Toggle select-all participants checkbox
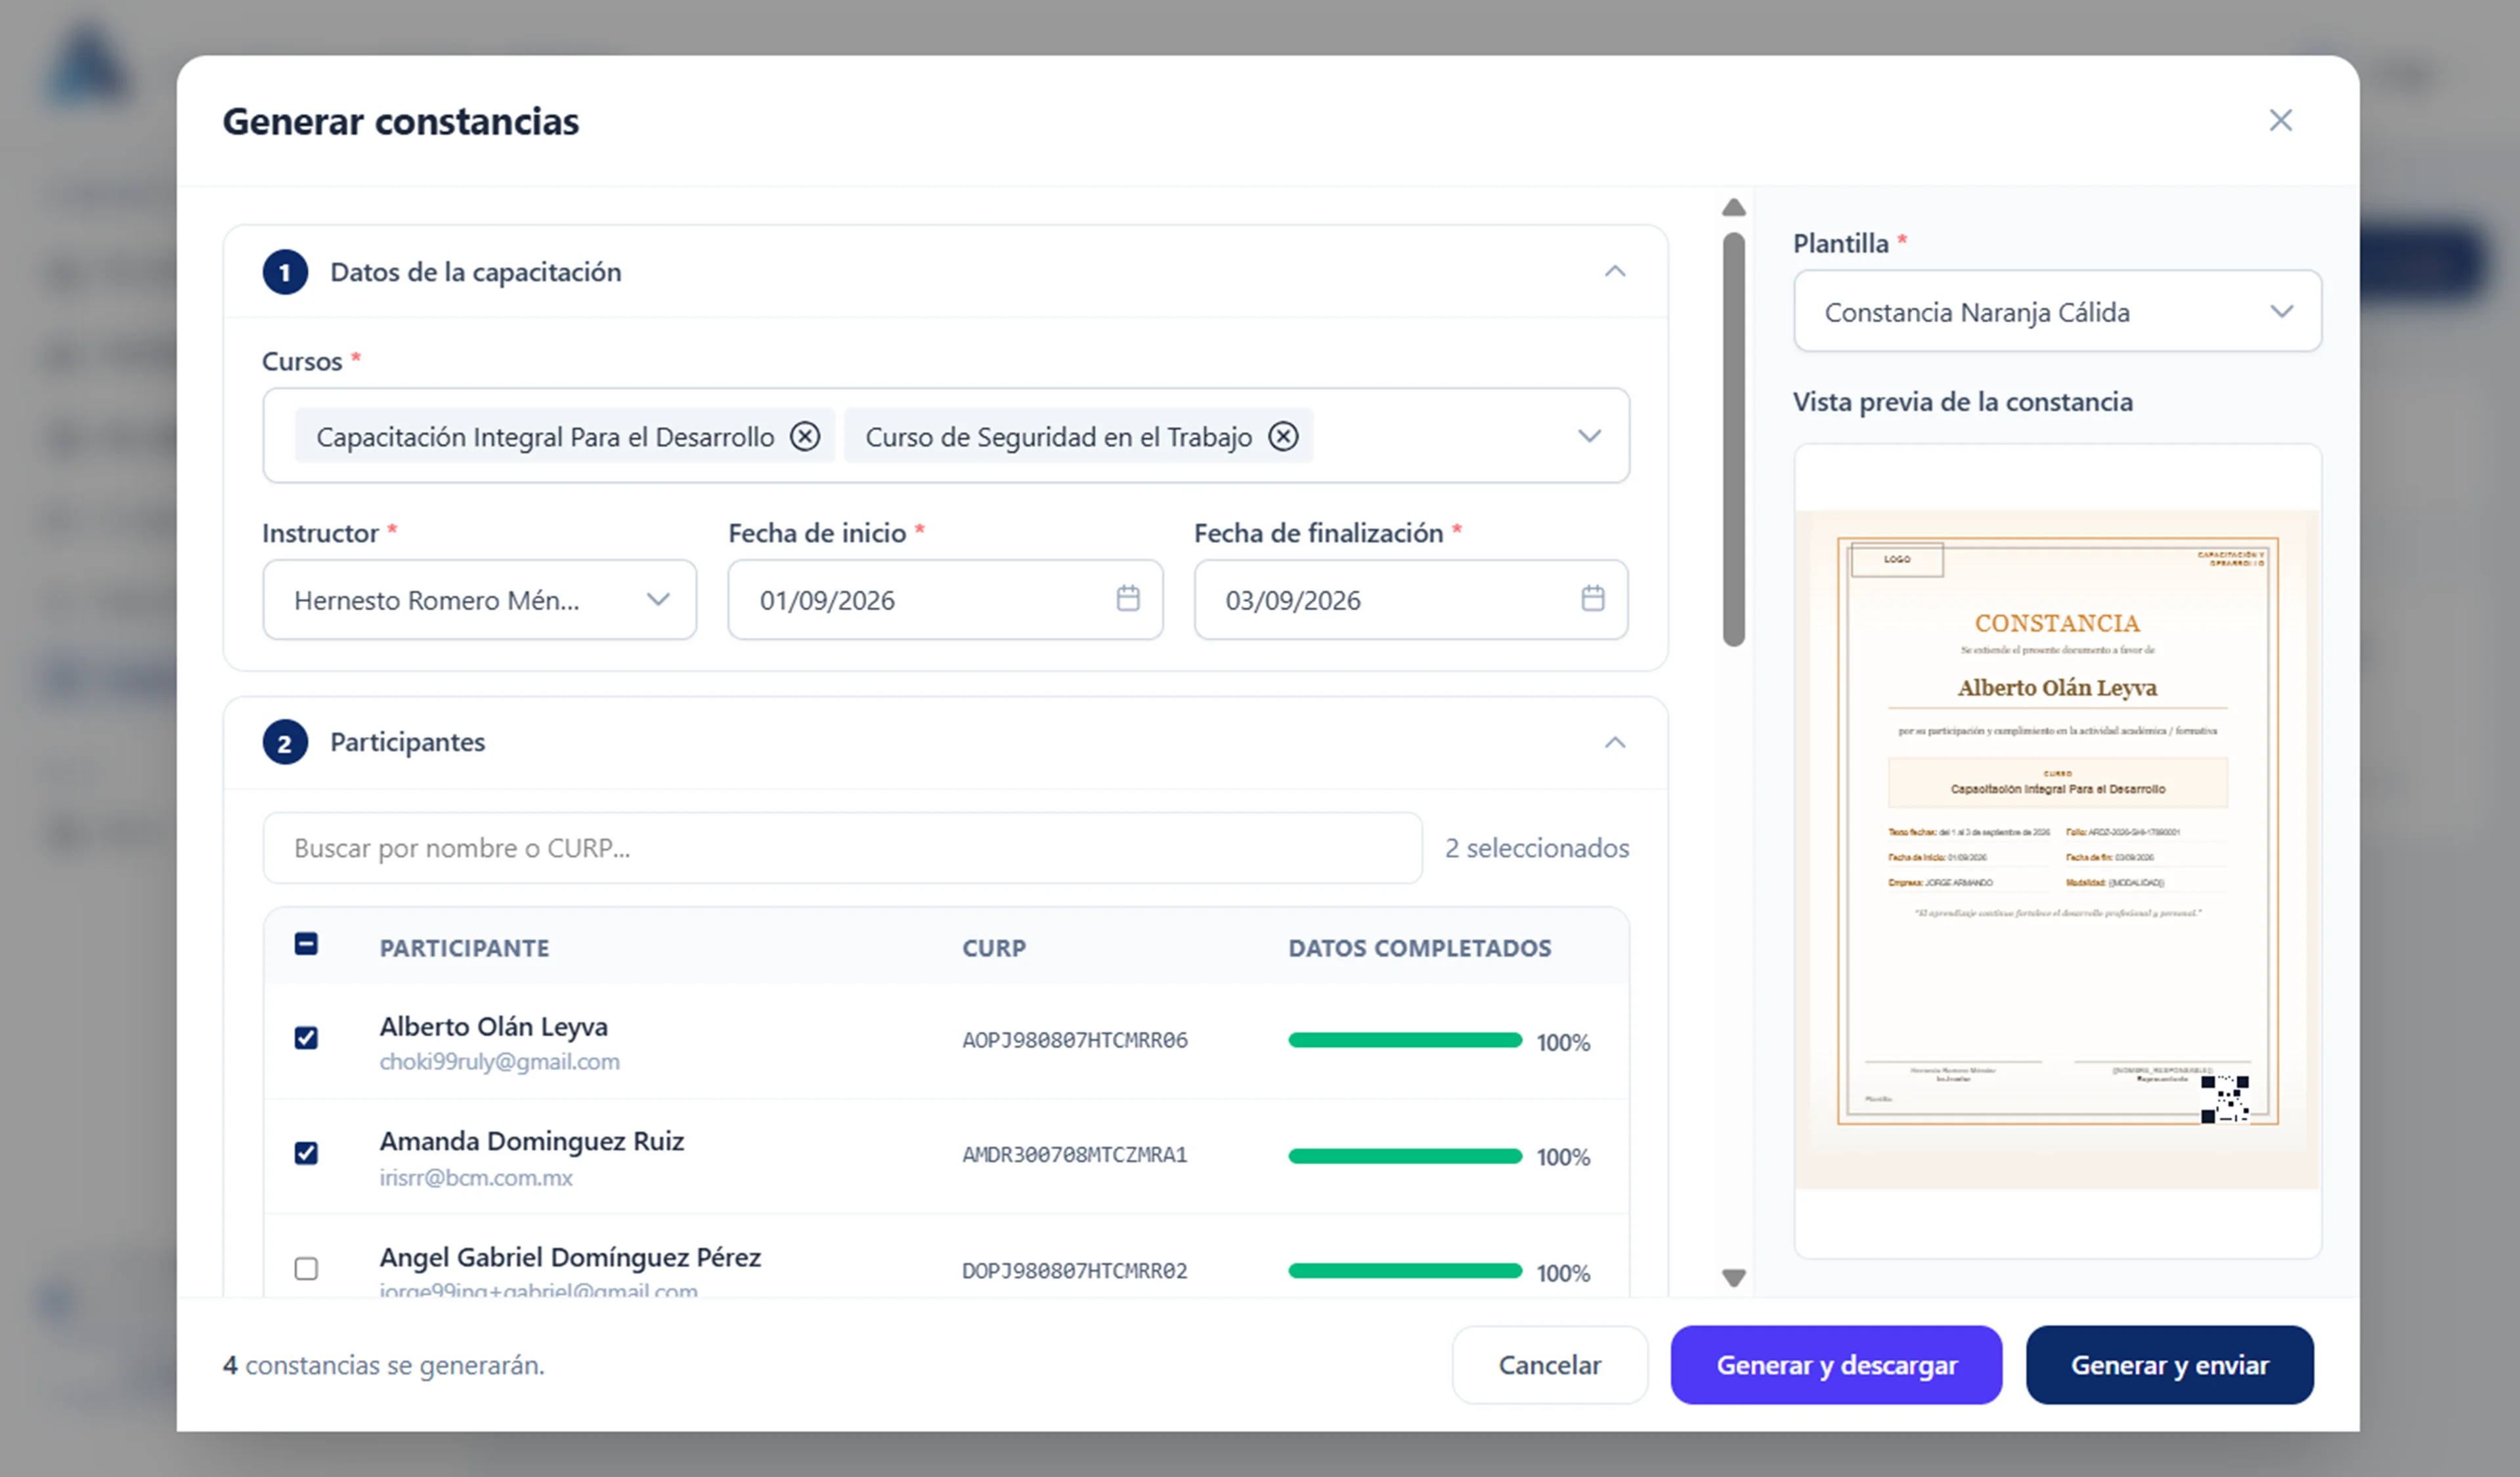This screenshot has width=2520, height=1477. coord(306,944)
